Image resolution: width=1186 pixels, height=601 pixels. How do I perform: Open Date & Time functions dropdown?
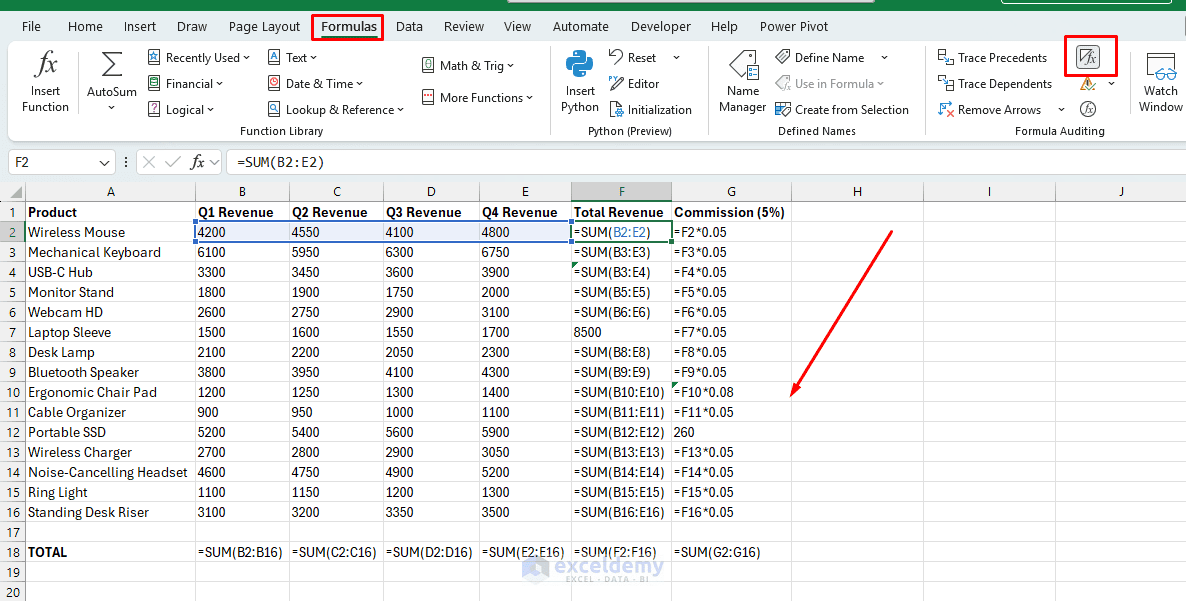coord(315,84)
